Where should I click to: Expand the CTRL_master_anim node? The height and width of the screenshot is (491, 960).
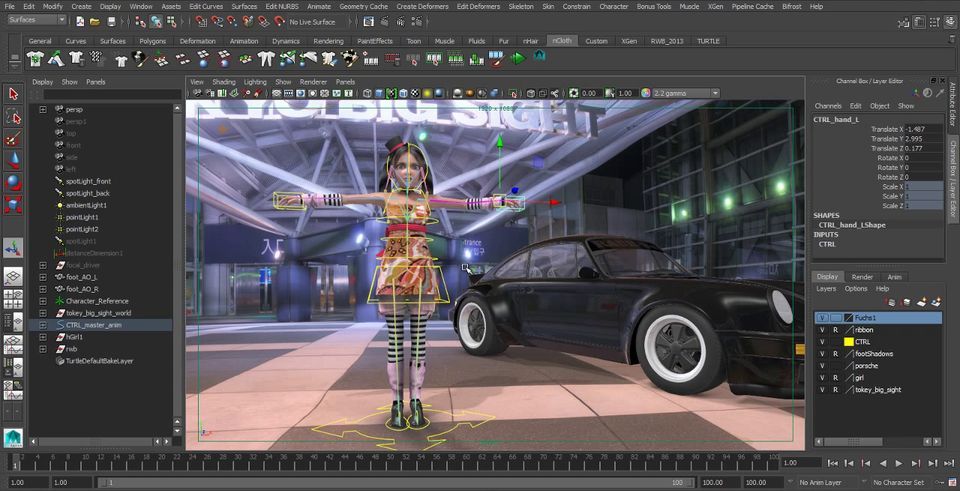43,325
